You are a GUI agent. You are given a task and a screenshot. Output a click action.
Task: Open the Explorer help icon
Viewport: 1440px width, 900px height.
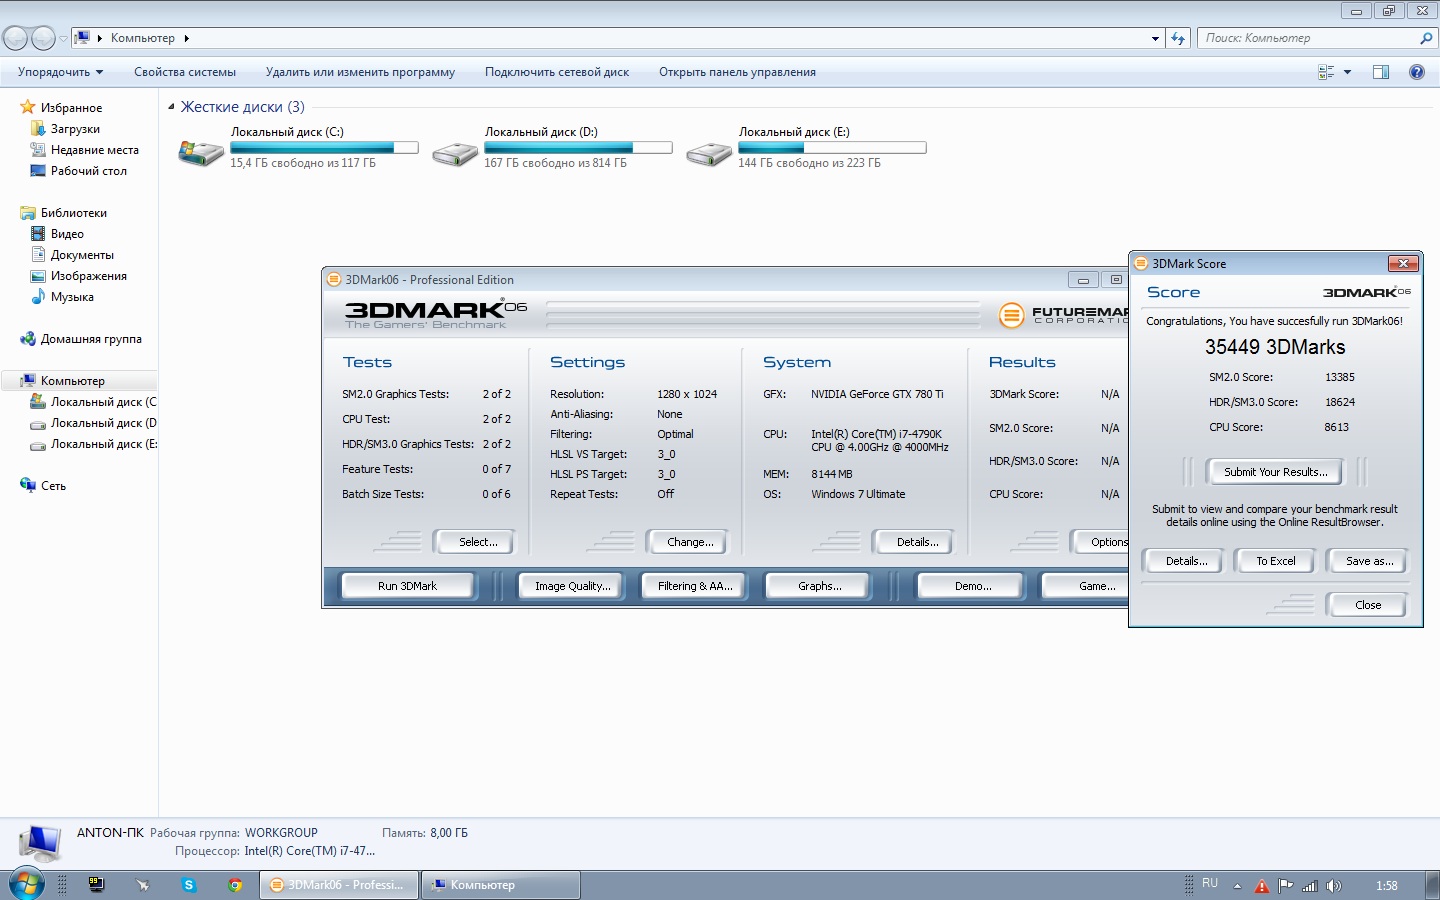tap(1416, 72)
